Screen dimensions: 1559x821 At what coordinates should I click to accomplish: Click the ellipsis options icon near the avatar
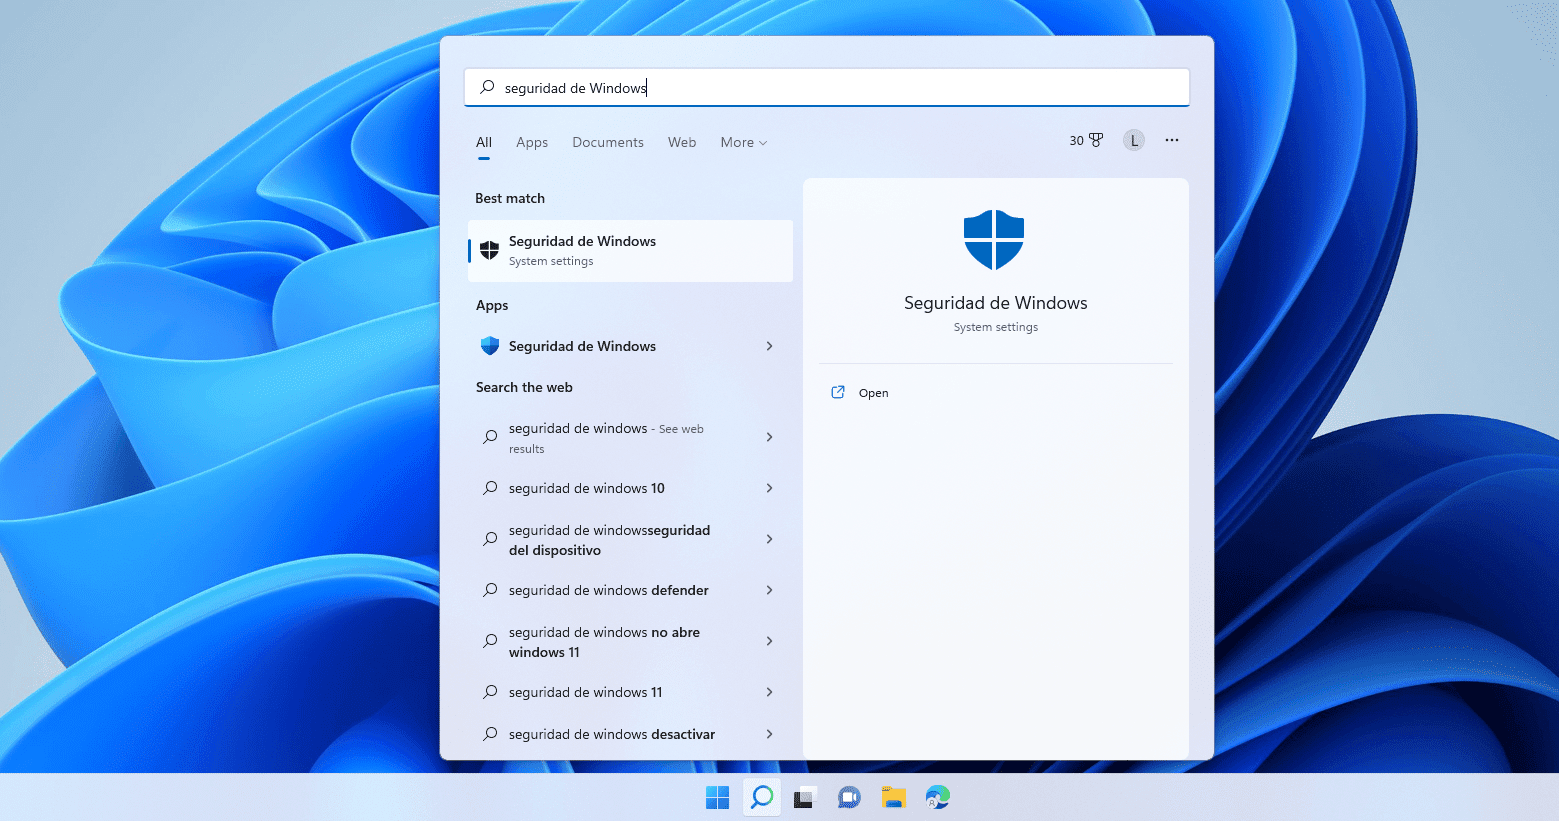[x=1171, y=140]
